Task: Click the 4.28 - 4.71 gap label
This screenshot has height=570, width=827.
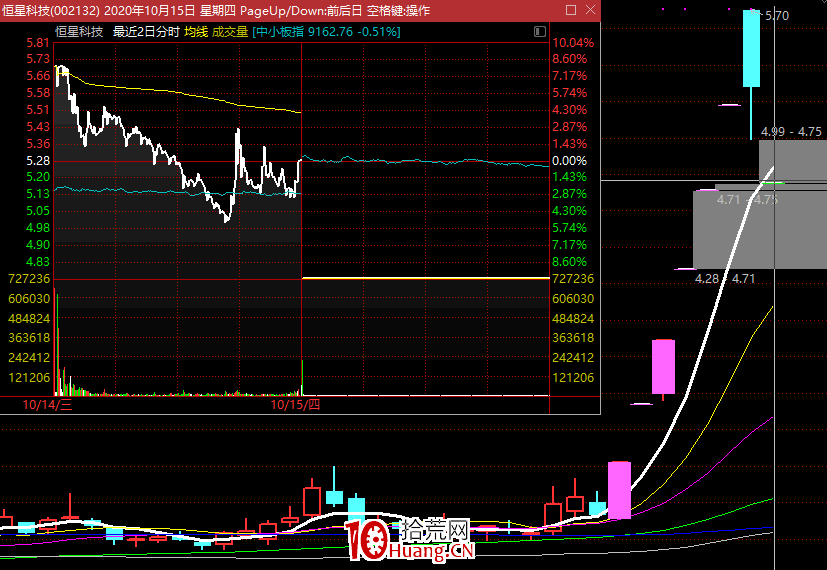Action: (725, 279)
